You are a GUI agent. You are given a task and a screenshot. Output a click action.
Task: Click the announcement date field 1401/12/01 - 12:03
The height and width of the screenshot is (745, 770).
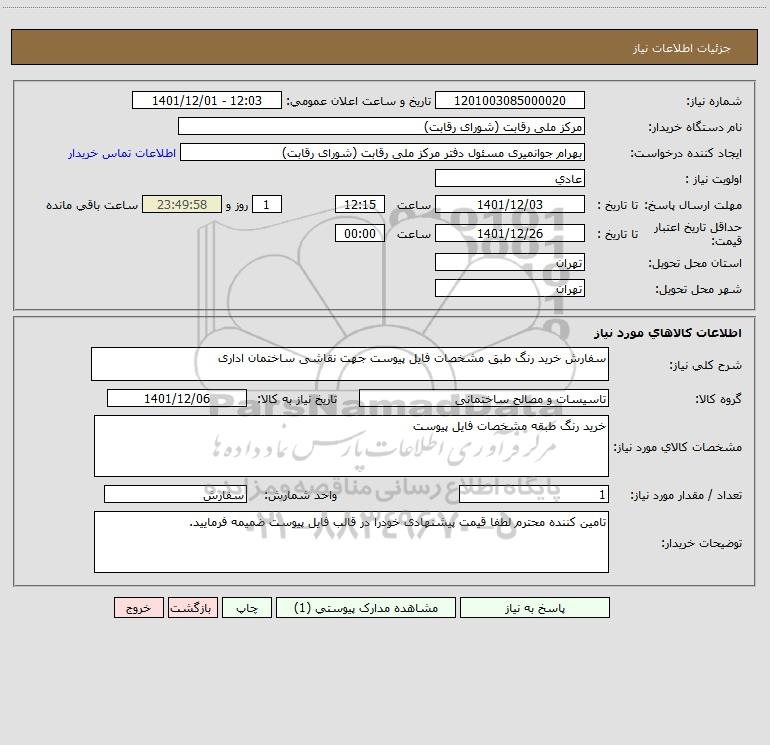(207, 100)
